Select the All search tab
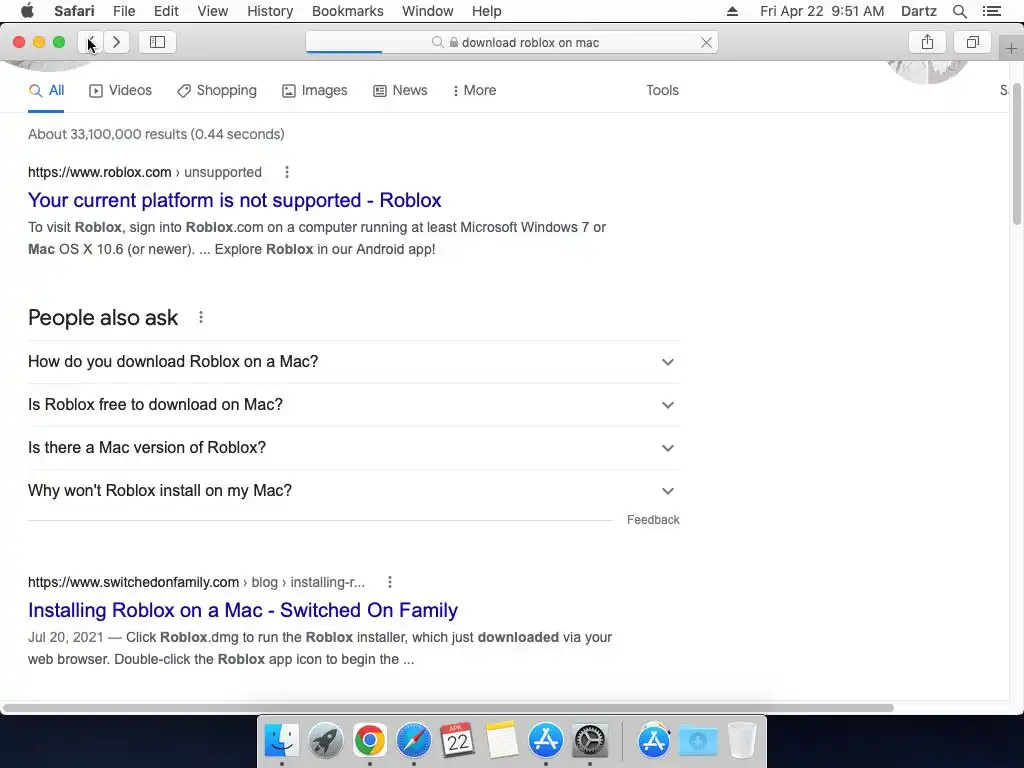The image size is (1024, 768). pyautogui.click(x=46, y=91)
